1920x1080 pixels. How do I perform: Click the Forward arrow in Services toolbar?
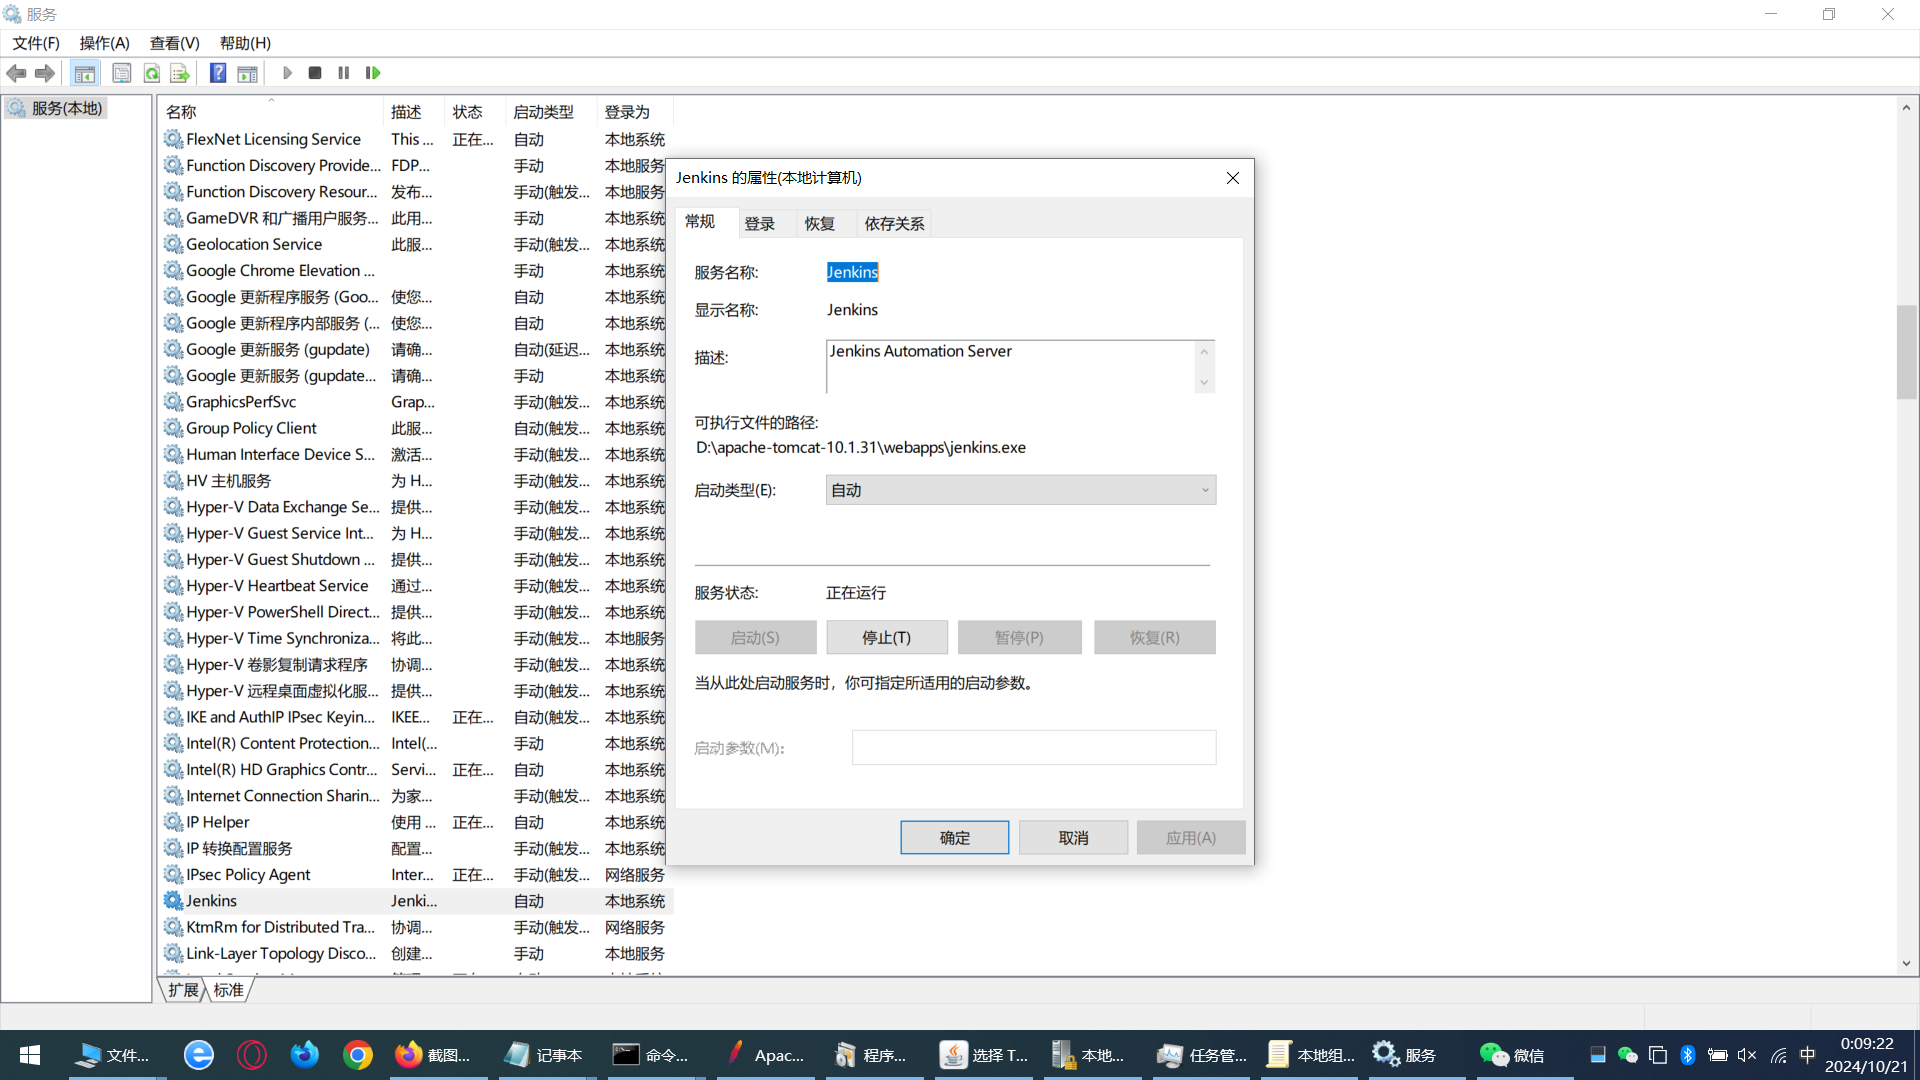pyautogui.click(x=45, y=73)
